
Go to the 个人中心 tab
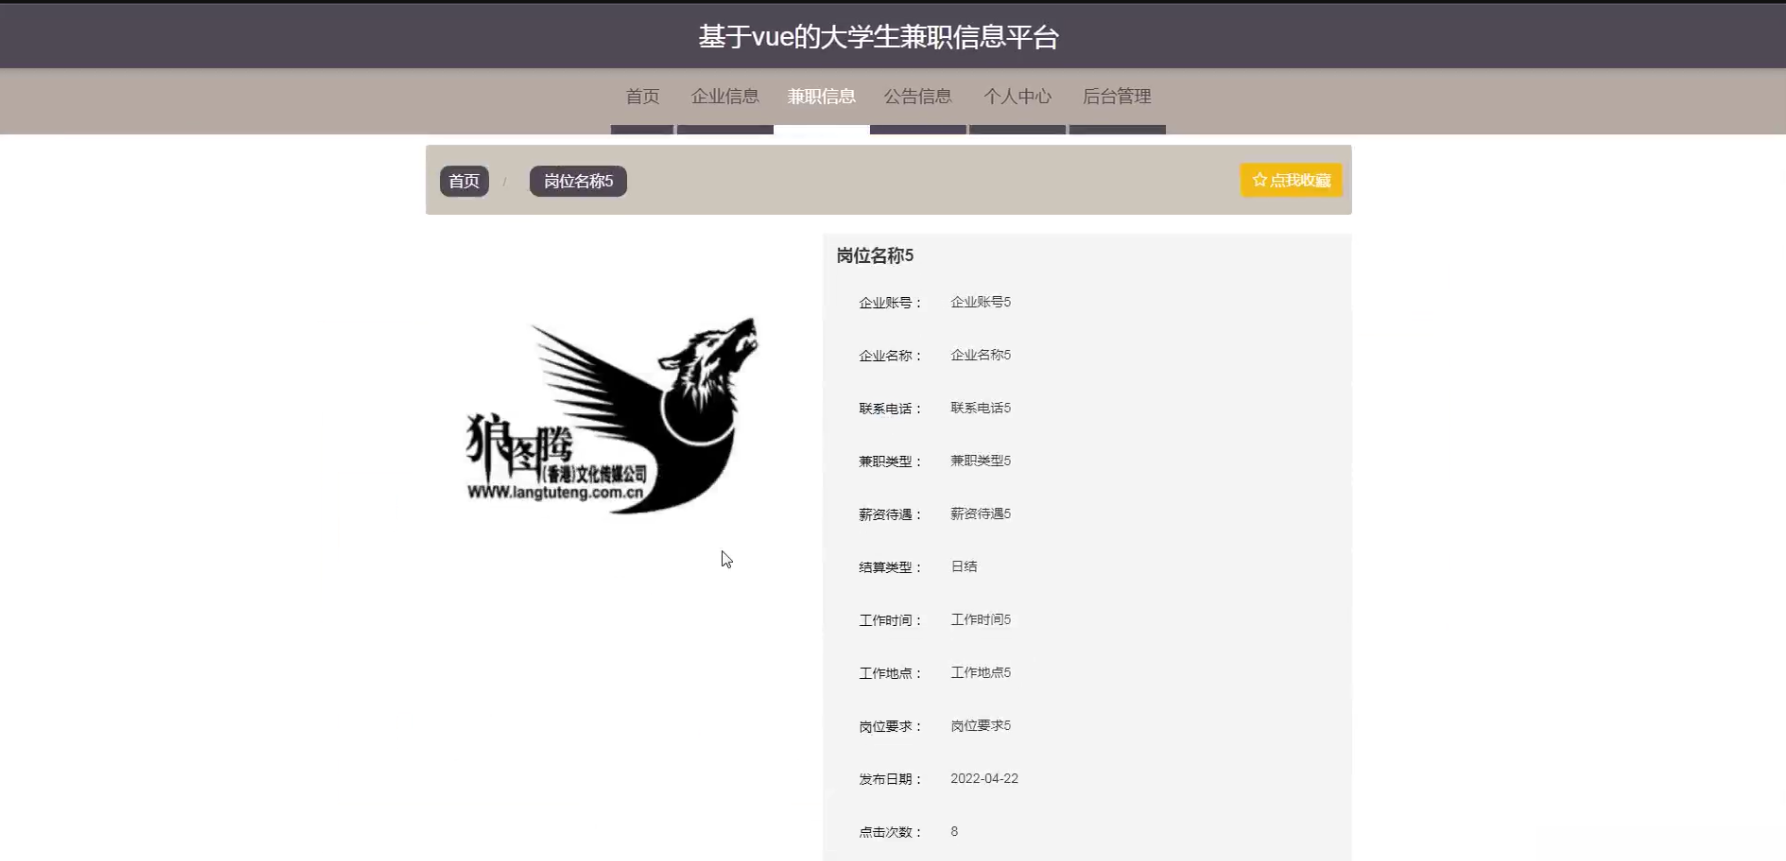coord(1017,97)
